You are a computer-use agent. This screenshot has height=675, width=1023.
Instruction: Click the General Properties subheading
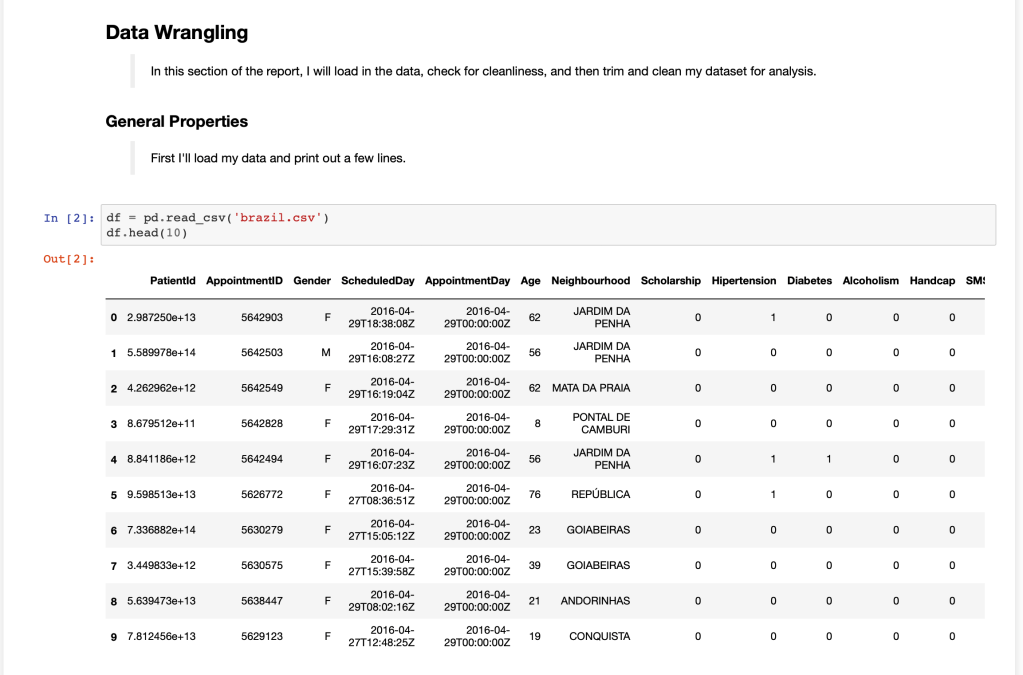point(176,122)
